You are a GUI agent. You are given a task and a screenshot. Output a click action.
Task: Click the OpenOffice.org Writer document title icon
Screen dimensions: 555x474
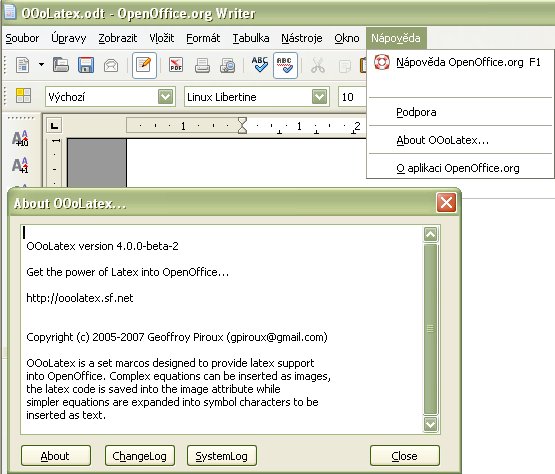[x=10, y=11]
